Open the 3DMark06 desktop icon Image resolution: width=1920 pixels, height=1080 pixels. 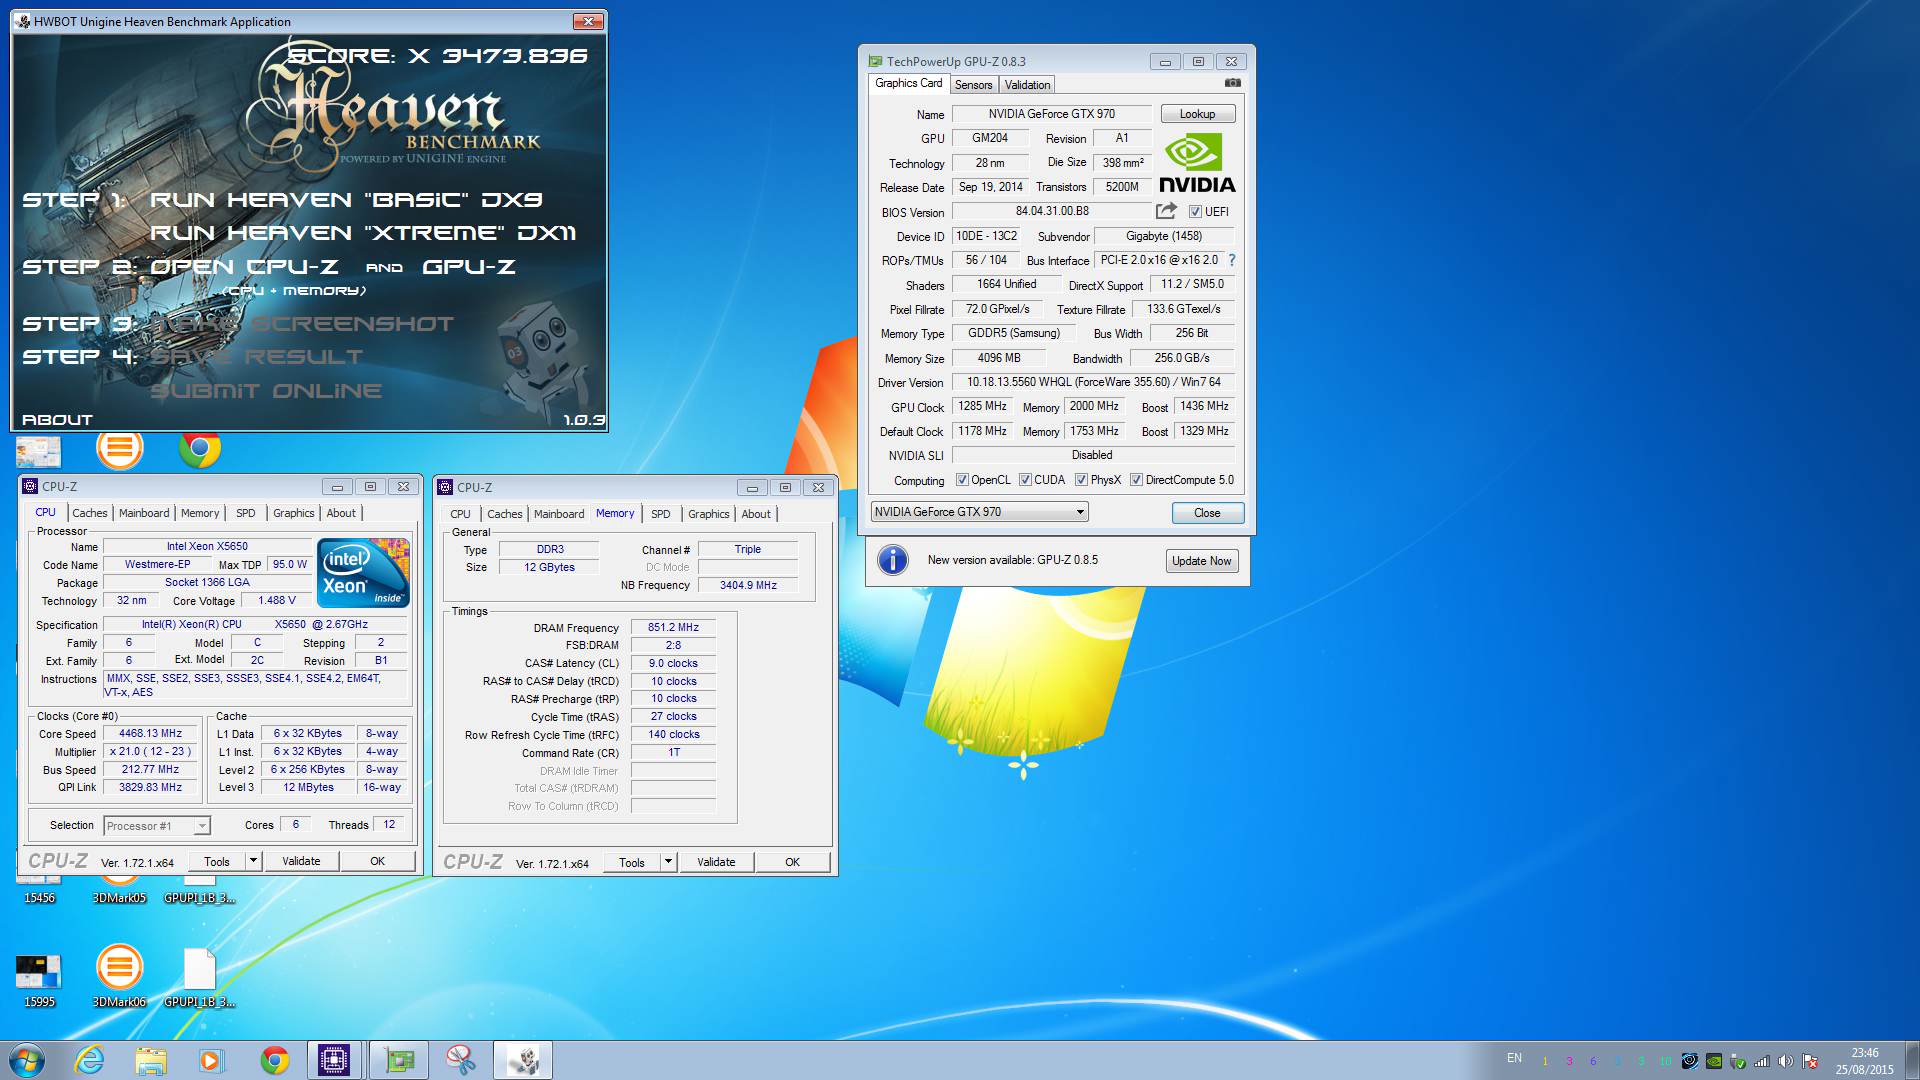[119, 976]
